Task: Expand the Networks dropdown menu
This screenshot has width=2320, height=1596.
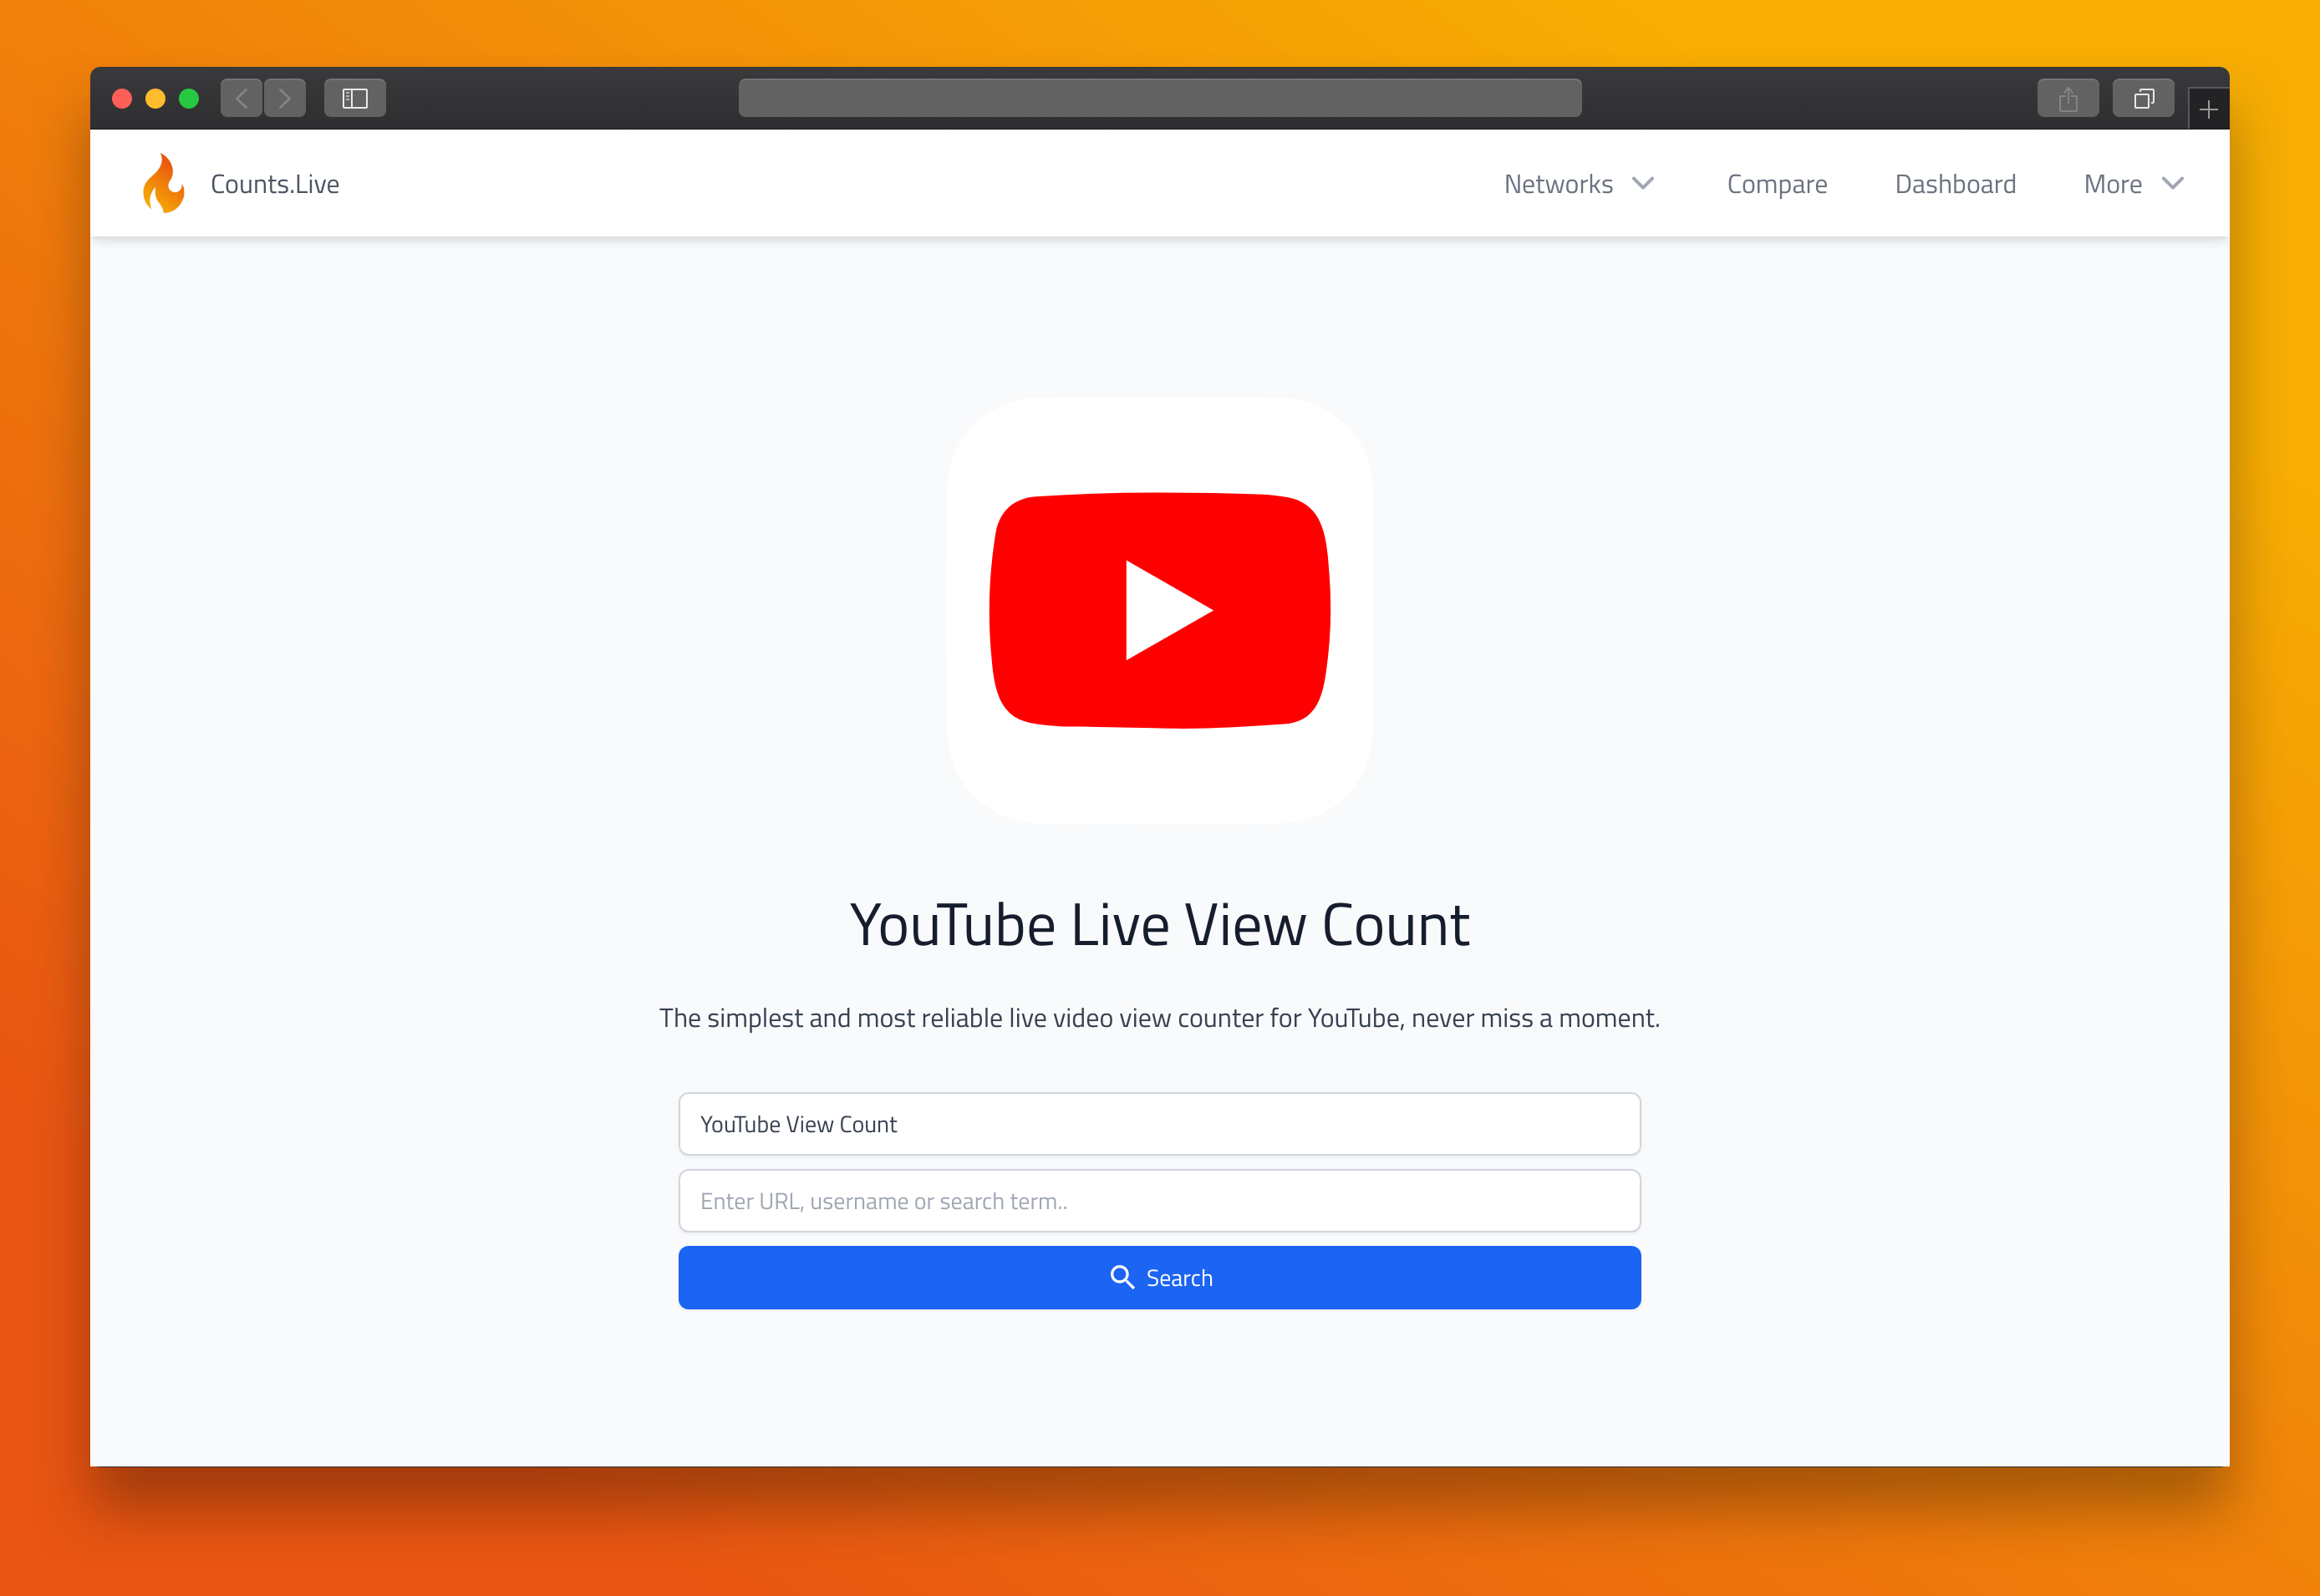Action: click(x=1578, y=183)
